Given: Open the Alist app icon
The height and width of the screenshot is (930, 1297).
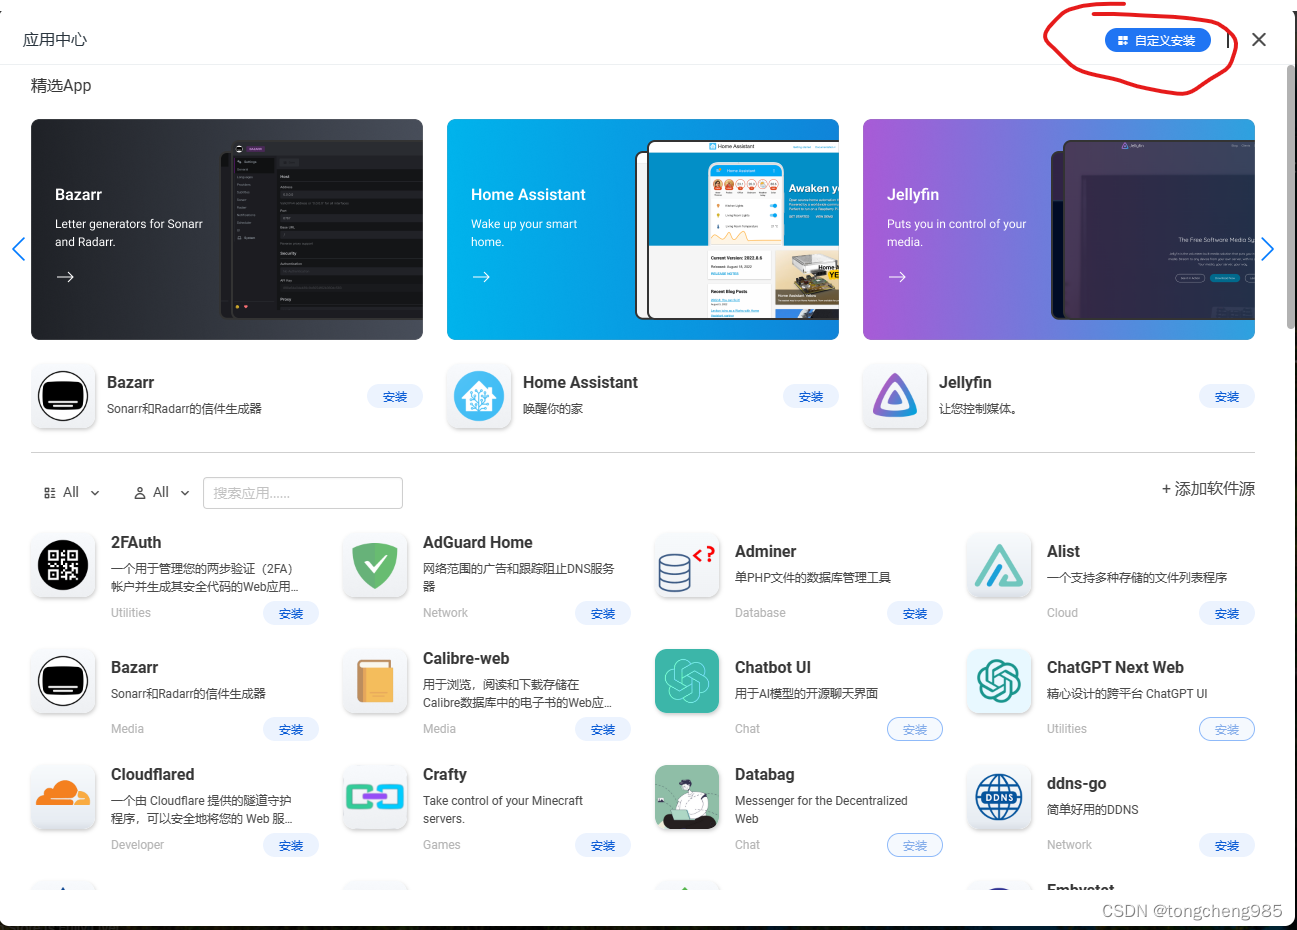Looking at the screenshot, I should click(999, 565).
